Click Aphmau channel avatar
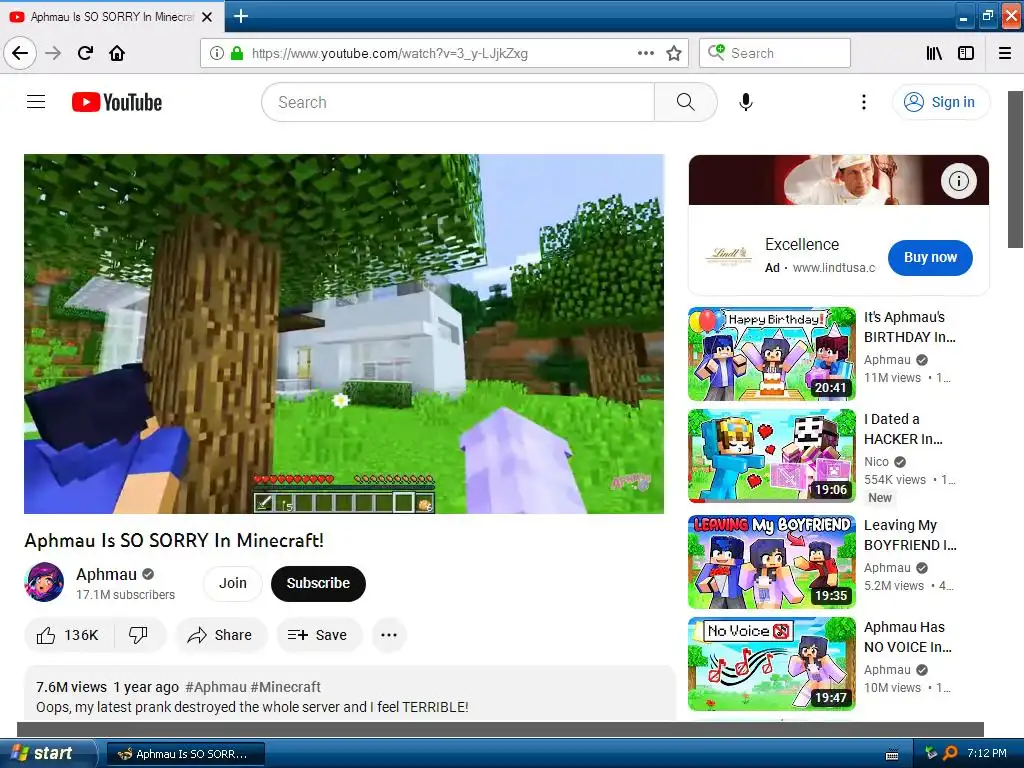The image size is (1024, 768). 44,582
